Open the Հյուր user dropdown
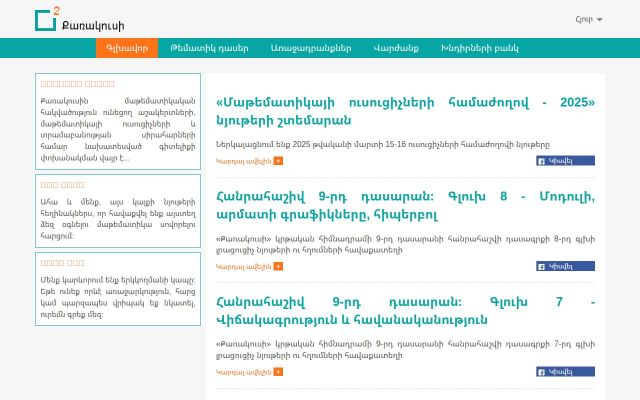This screenshot has width=640, height=400. tap(589, 19)
